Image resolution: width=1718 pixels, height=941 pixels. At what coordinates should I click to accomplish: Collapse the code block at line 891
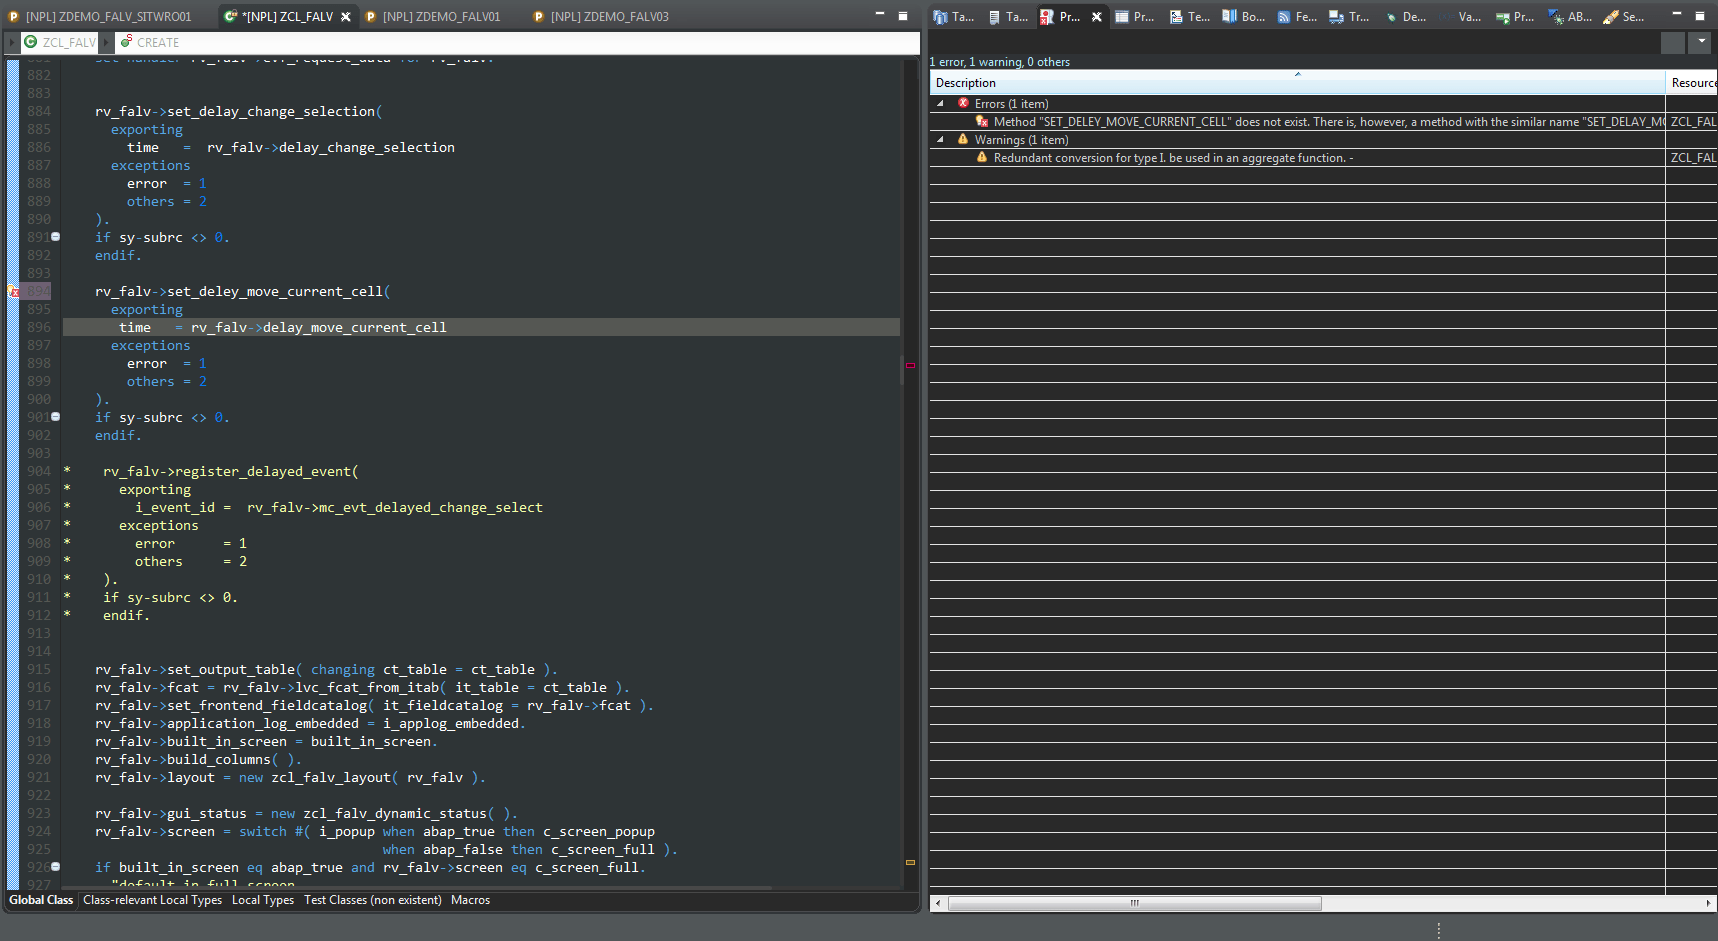click(x=56, y=237)
